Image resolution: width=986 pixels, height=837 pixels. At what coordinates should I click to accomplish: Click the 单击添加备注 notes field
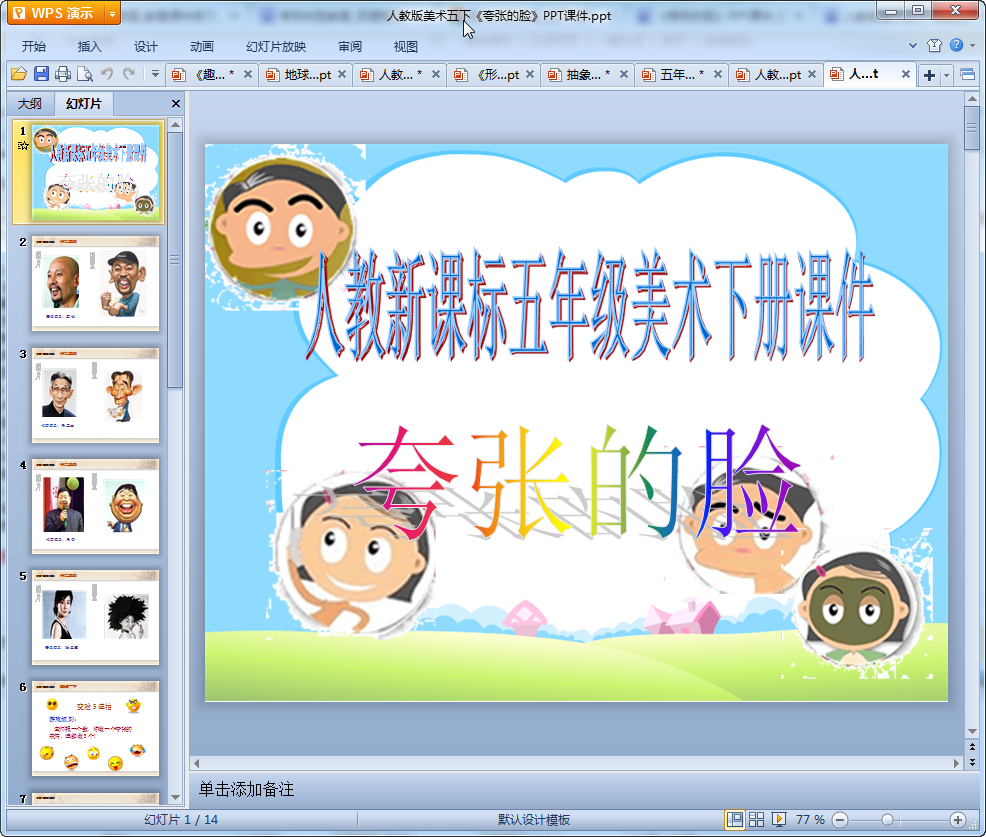click(x=579, y=790)
